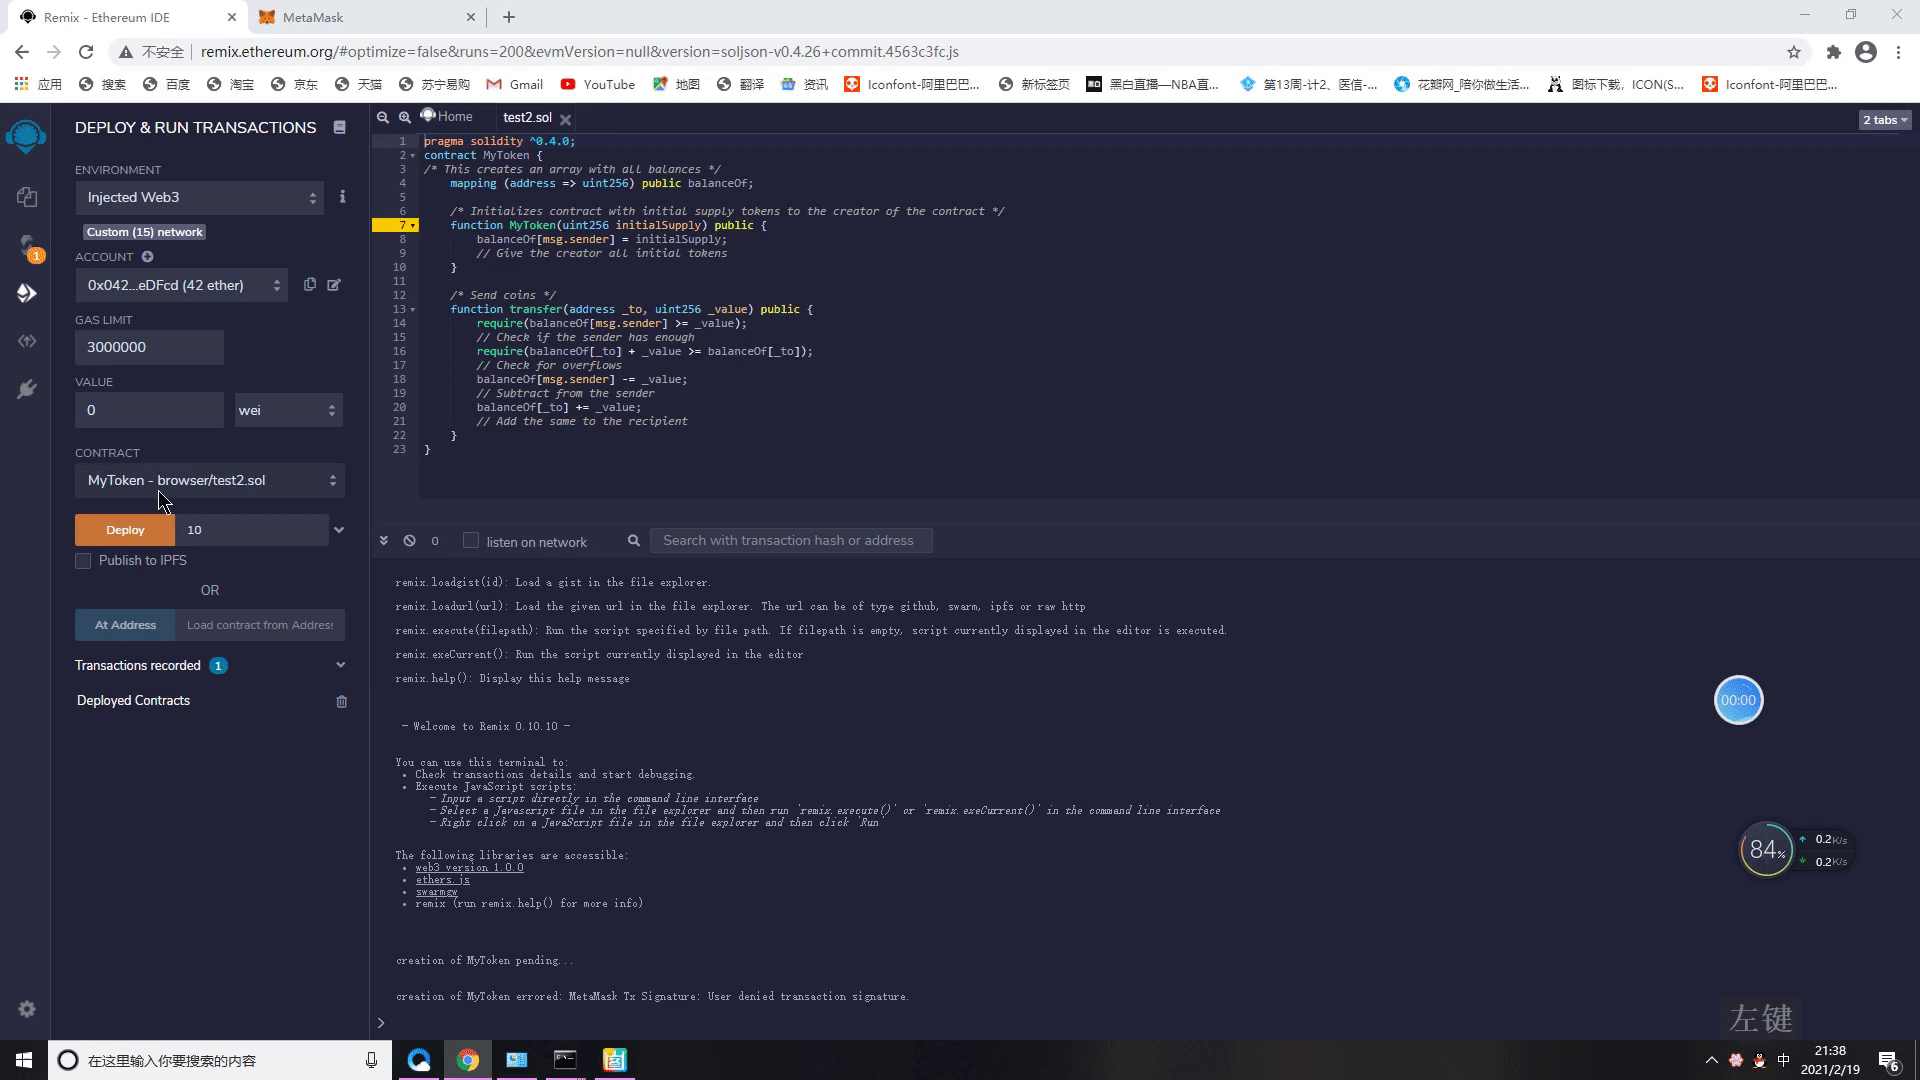This screenshot has width=1920, height=1080.
Task: Open the wei unit dropdown
Action: [x=288, y=410]
